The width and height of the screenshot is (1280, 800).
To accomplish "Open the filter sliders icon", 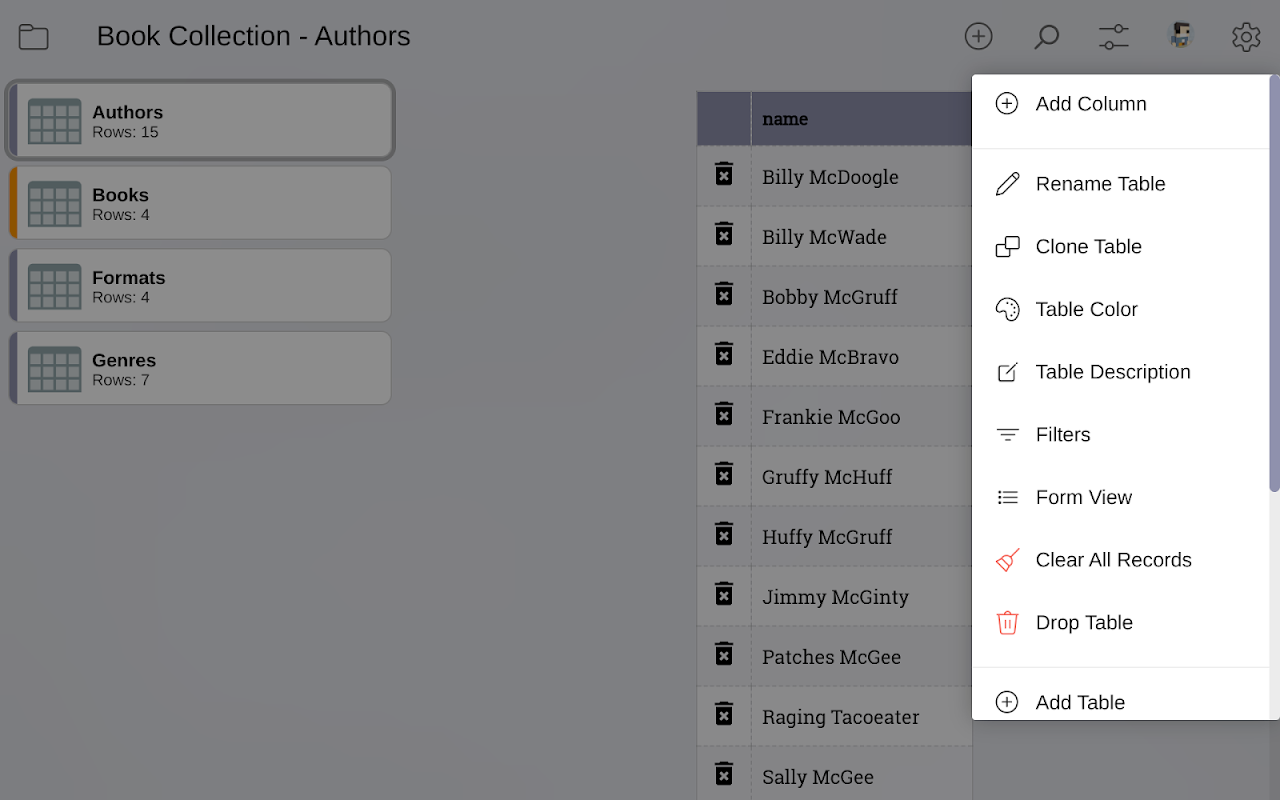I will (1113, 37).
